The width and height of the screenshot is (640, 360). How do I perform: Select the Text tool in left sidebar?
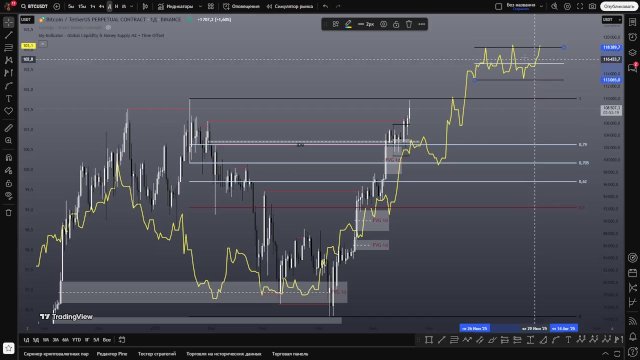point(9,98)
